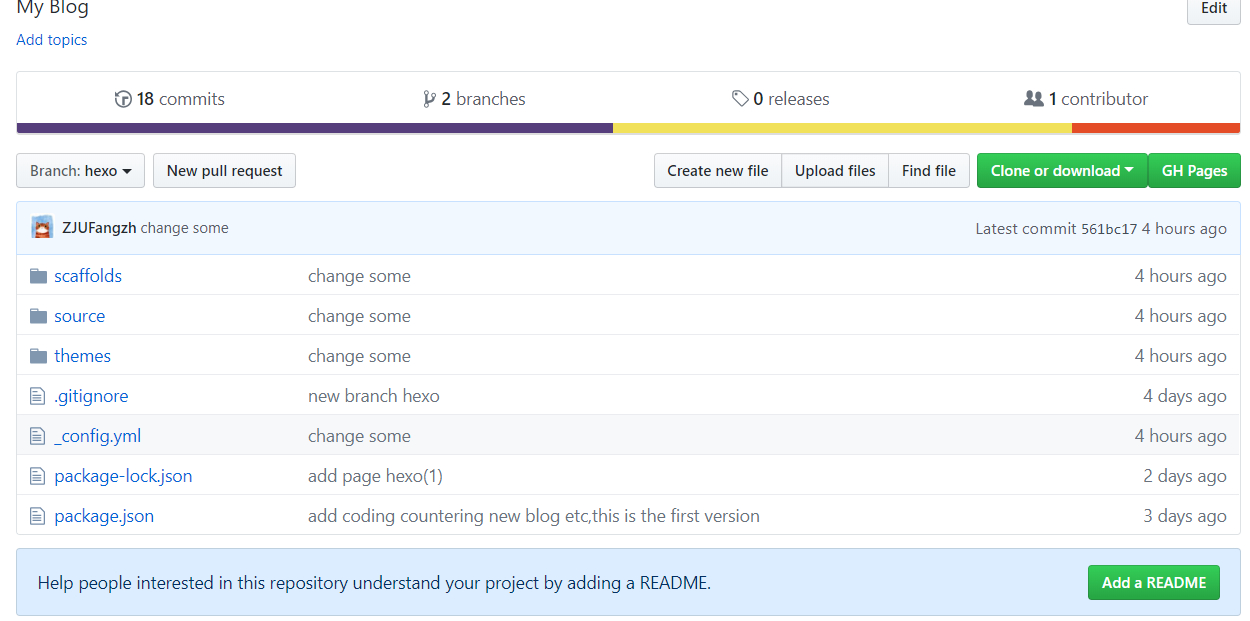The height and width of the screenshot is (621, 1250).
Task: Click the New pull request button
Action: [x=224, y=171]
